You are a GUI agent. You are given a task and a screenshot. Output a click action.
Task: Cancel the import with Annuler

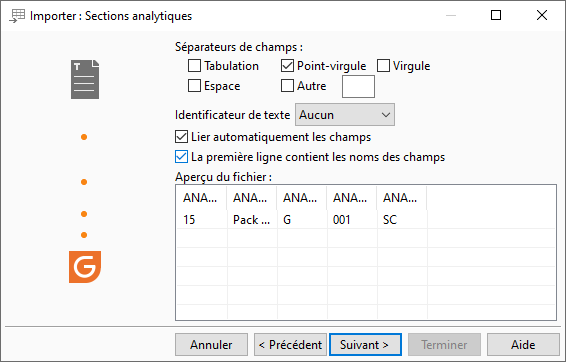pyautogui.click(x=212, y=345)
